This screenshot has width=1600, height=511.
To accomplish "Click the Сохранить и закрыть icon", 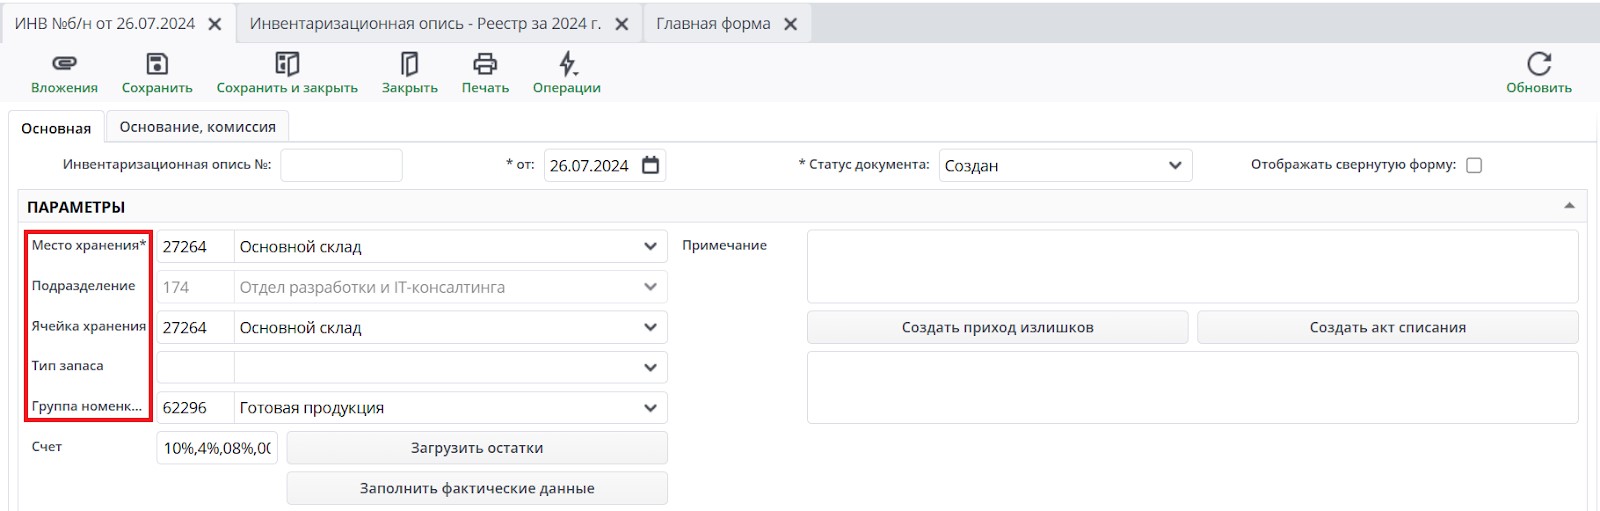I will (x=287, y=64).
